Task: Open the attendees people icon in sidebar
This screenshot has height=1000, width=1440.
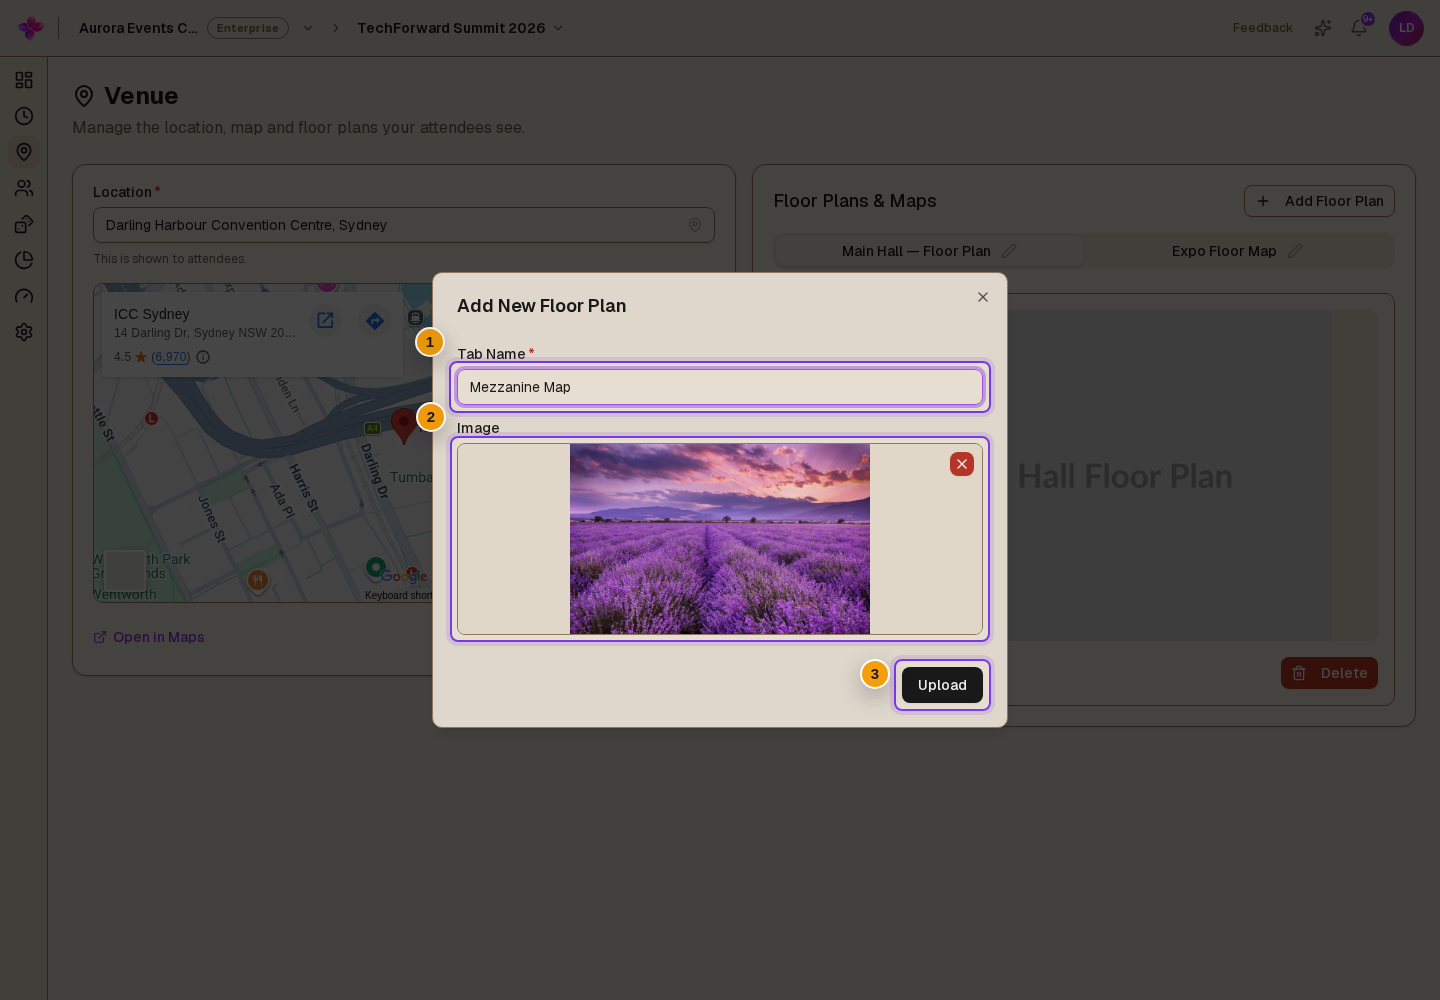Action: click(24, 188)
